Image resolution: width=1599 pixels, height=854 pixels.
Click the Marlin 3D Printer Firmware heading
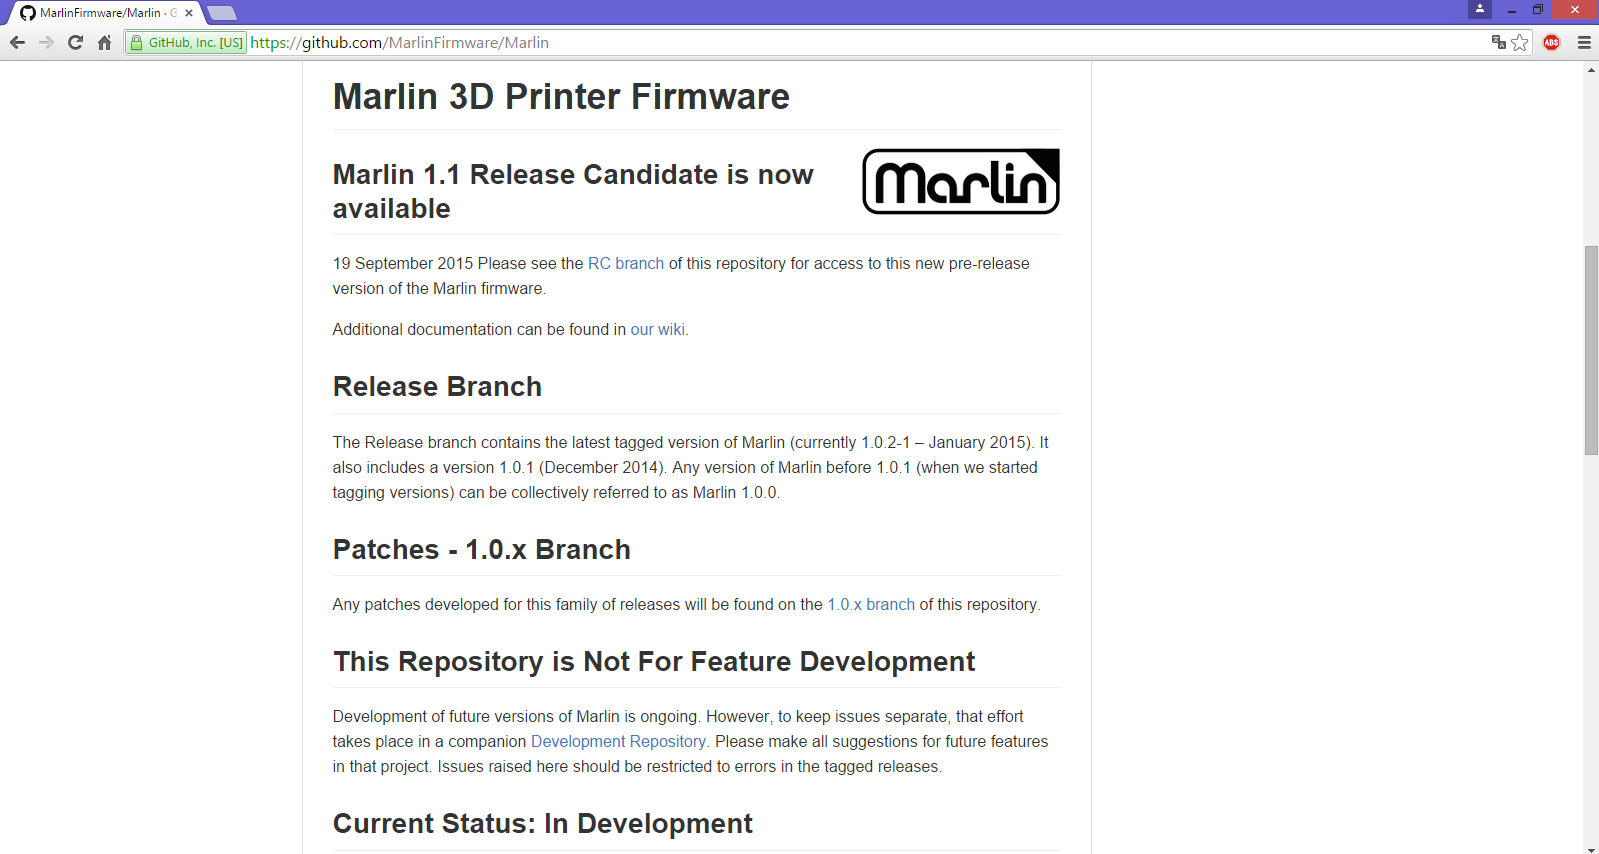(561, 97)
